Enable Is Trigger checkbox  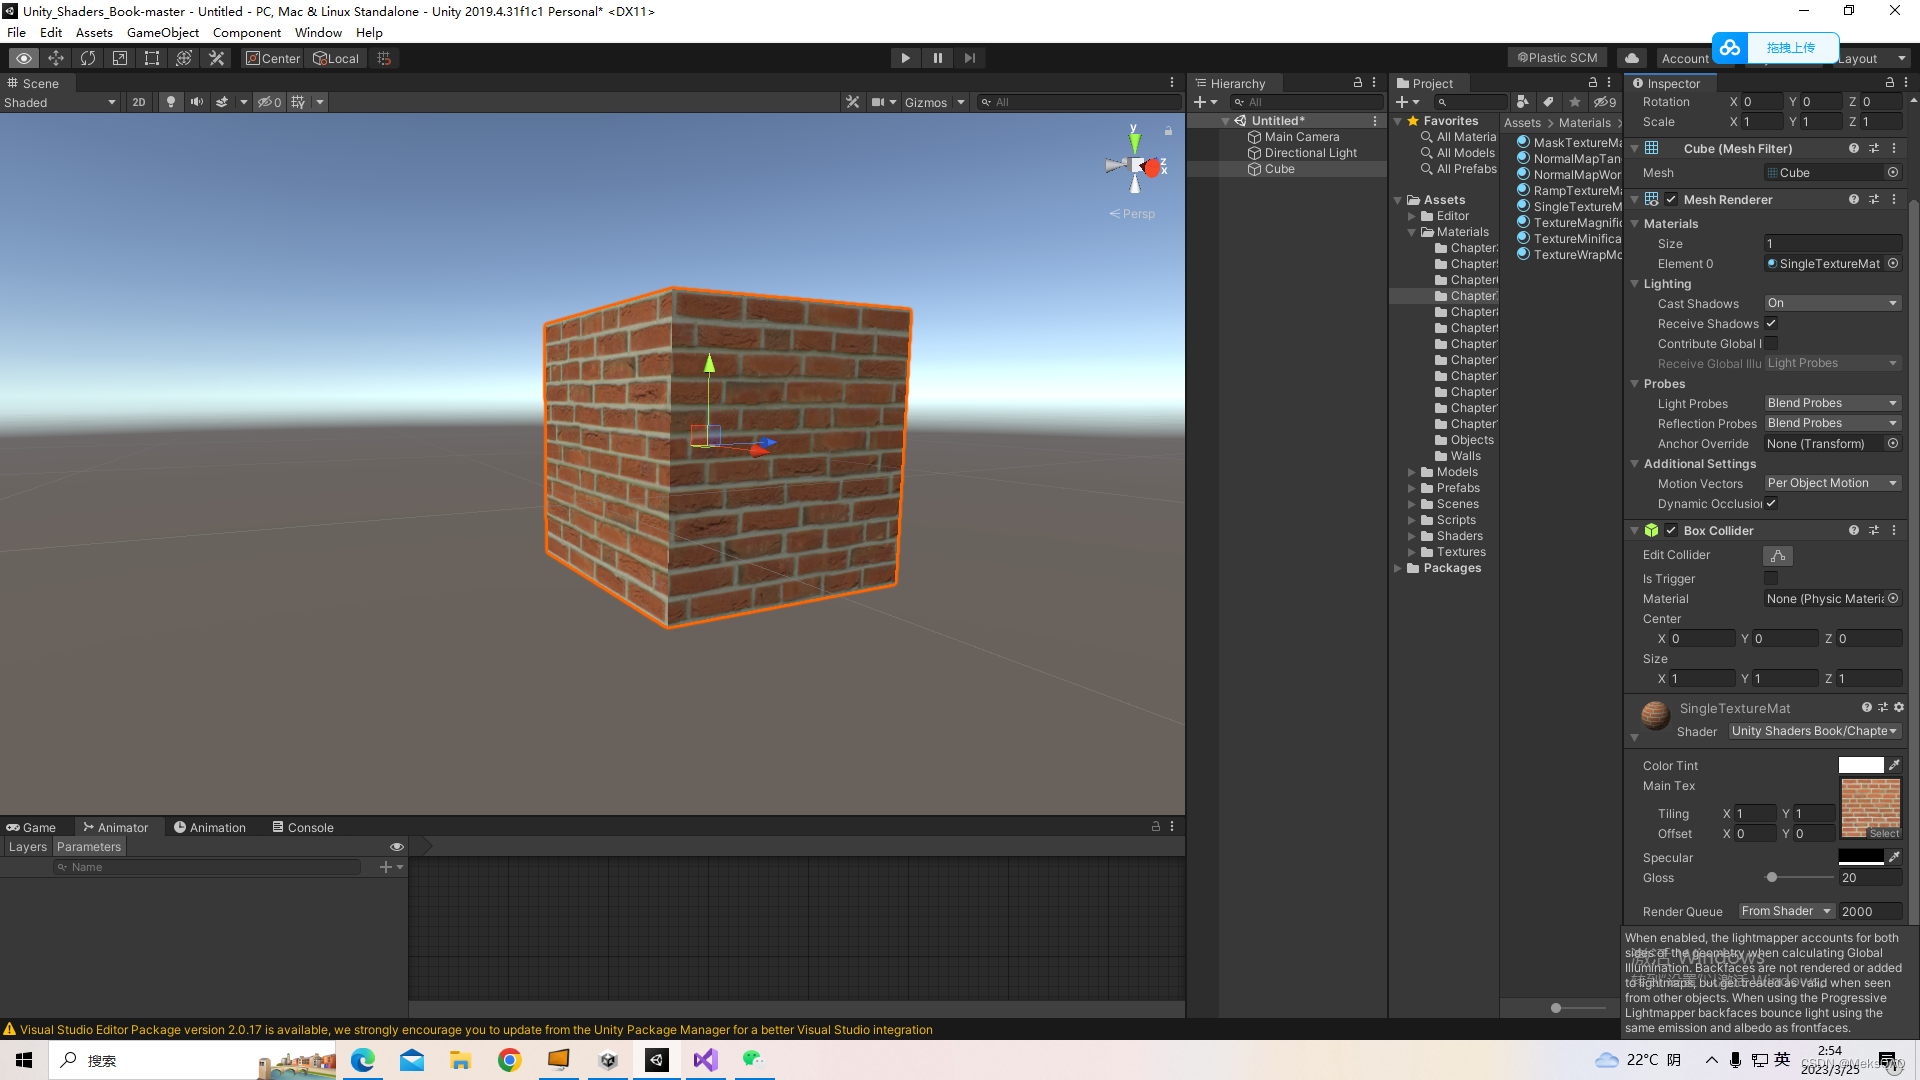pyautogui.click(x=1771, y=579)
